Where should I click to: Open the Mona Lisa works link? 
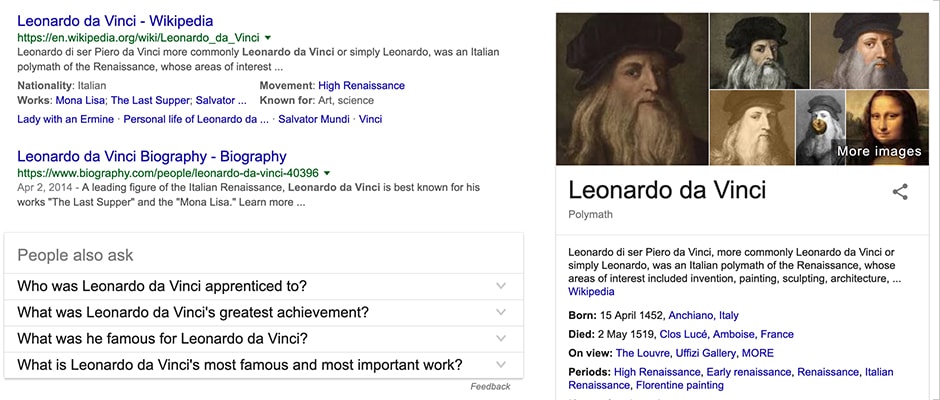pyautogui.click(x=80, y=101)
